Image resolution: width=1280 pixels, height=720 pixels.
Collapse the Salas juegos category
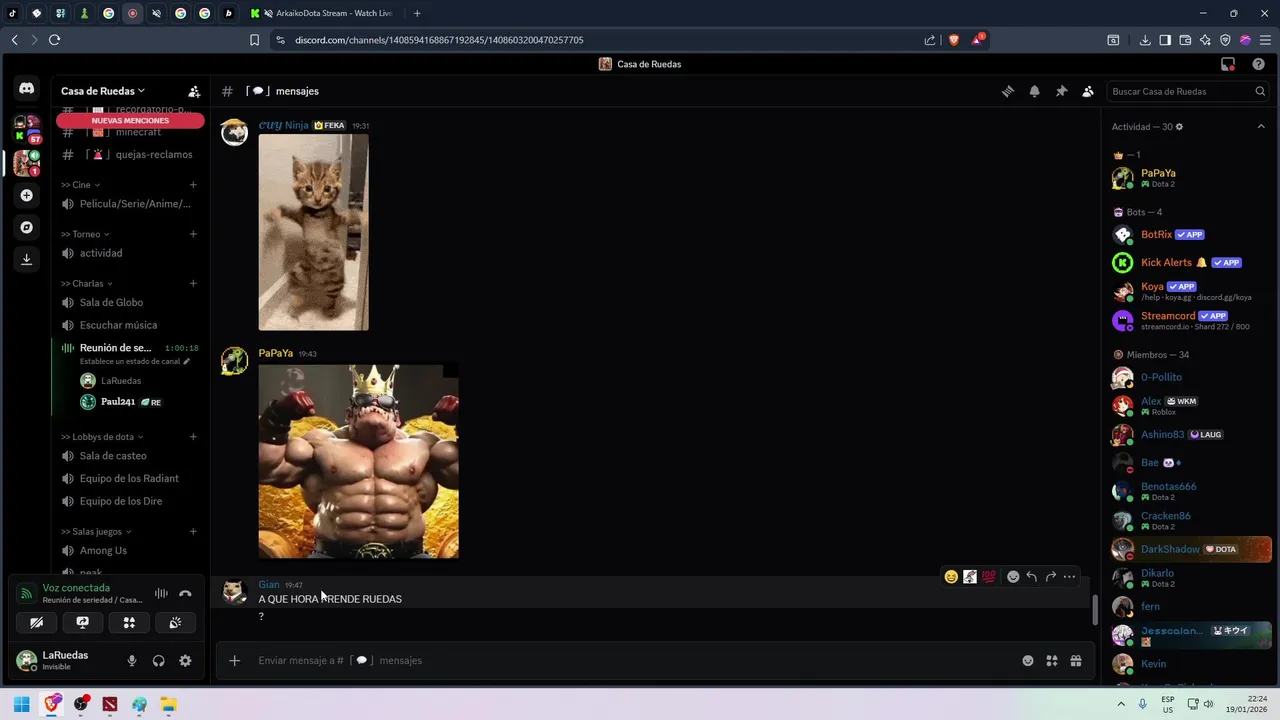click(x=97, y=531)
